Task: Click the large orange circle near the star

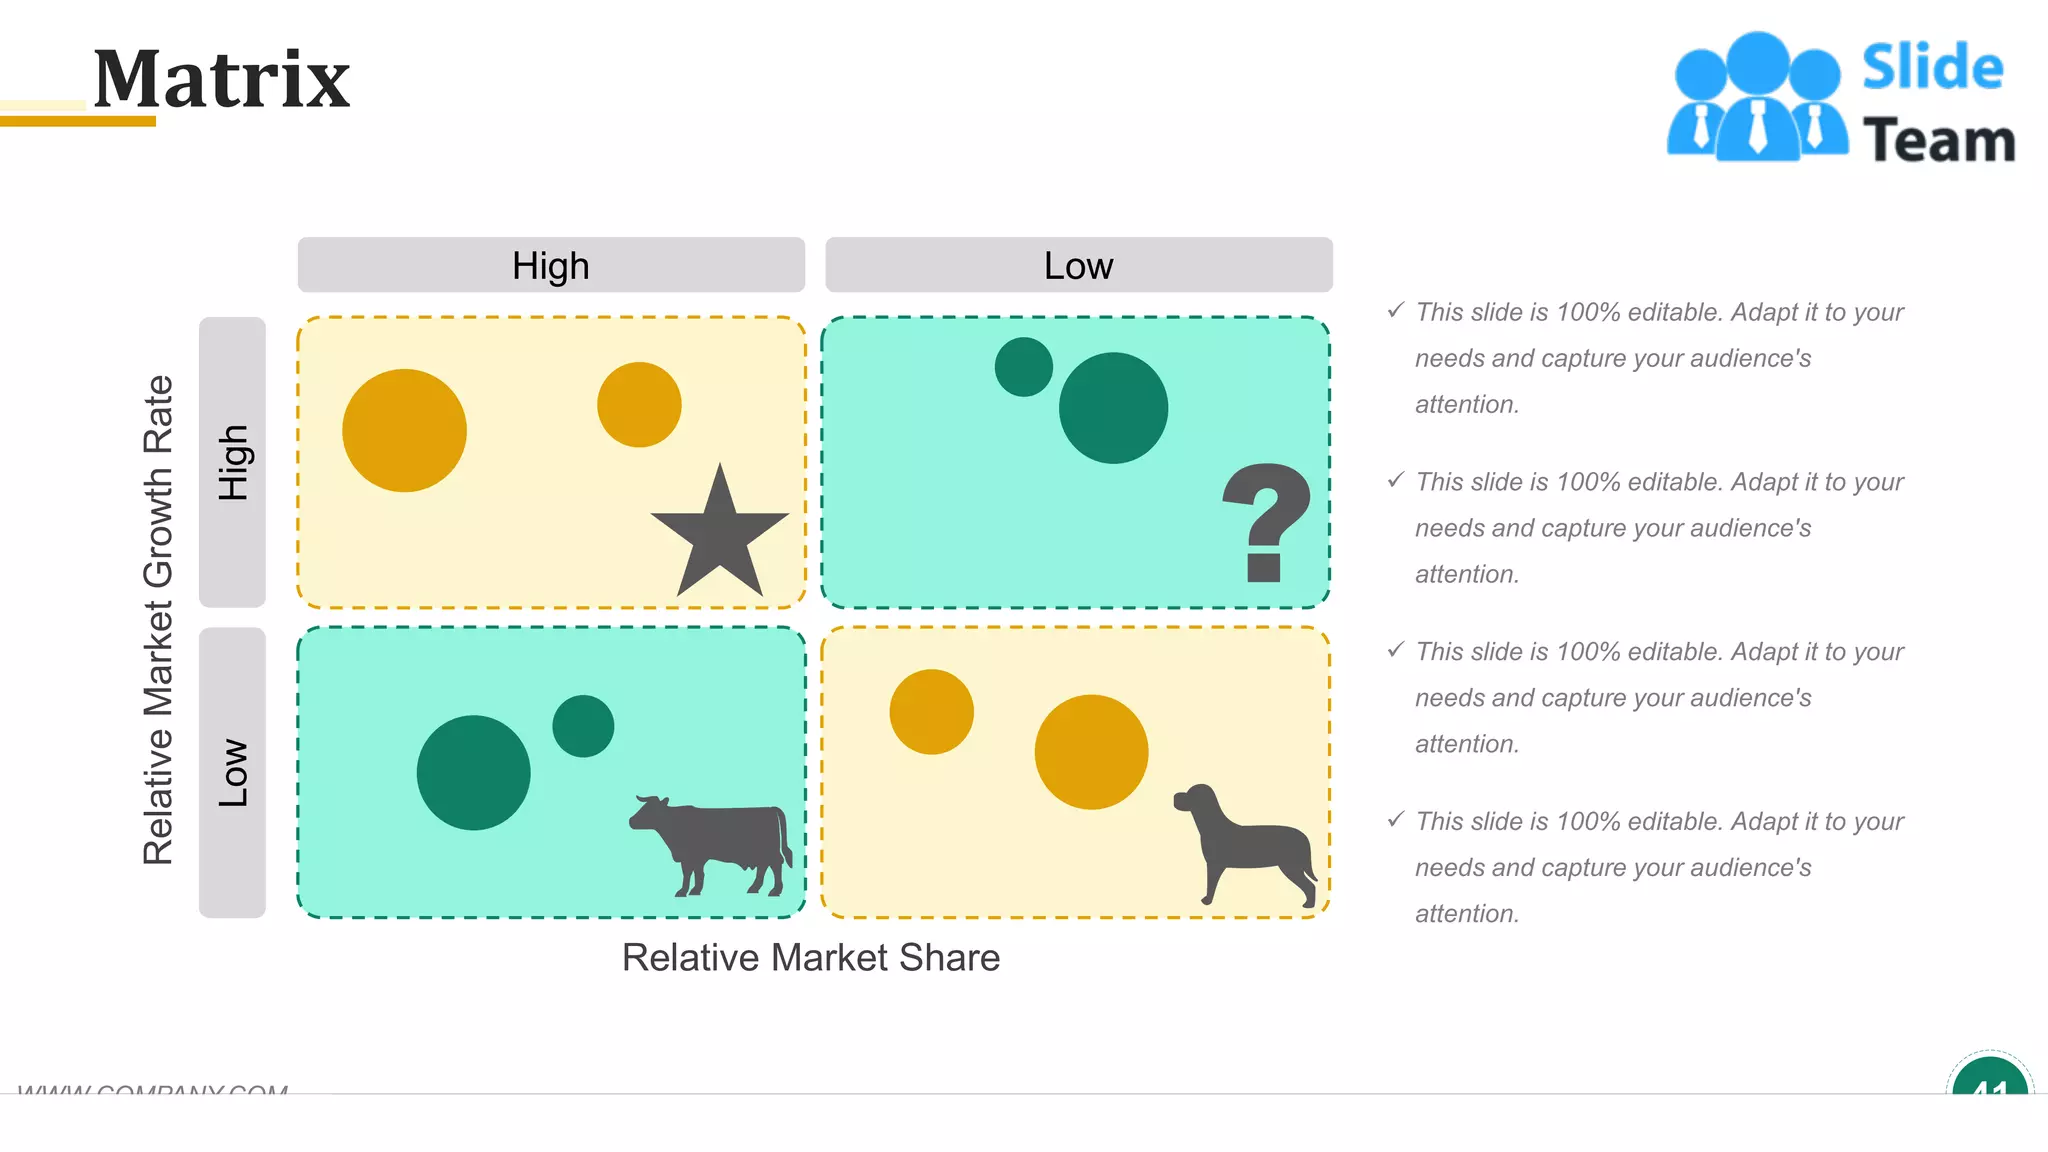Action: [404, 431]
